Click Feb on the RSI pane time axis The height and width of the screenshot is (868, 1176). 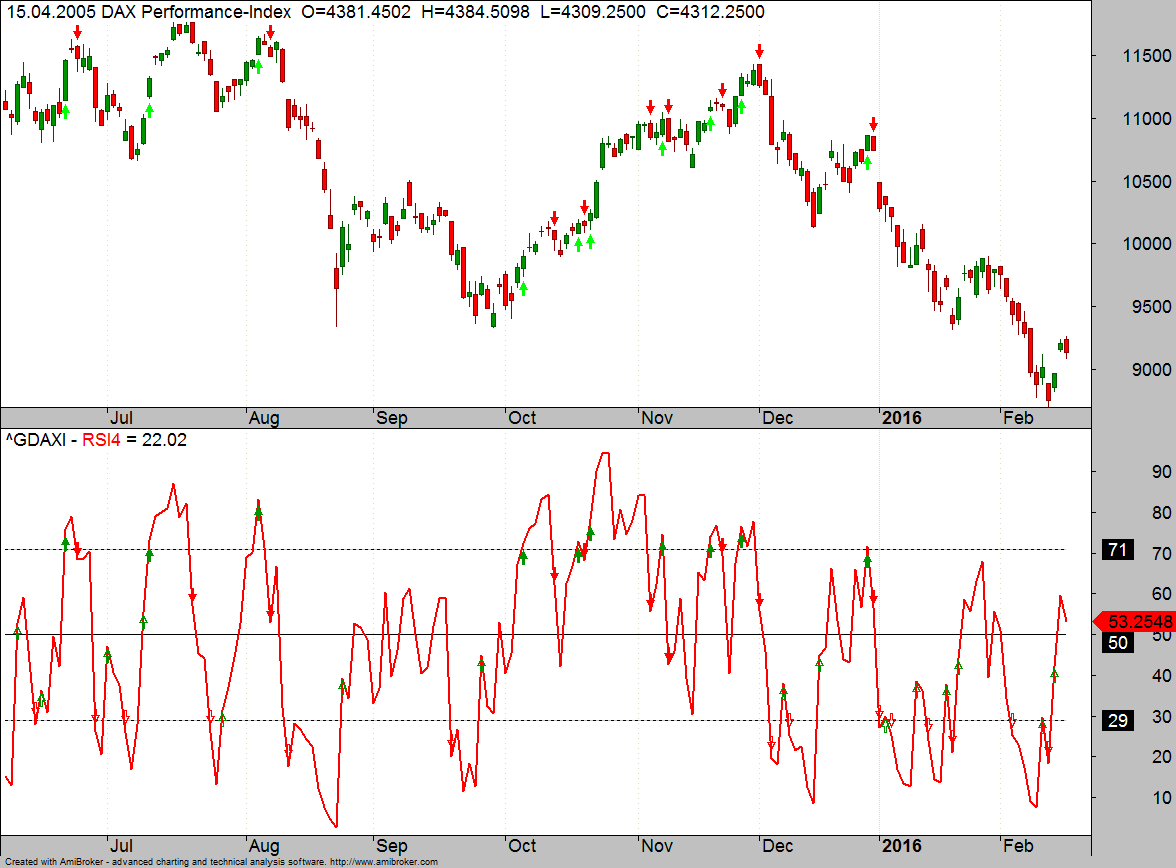[1018, 845]
